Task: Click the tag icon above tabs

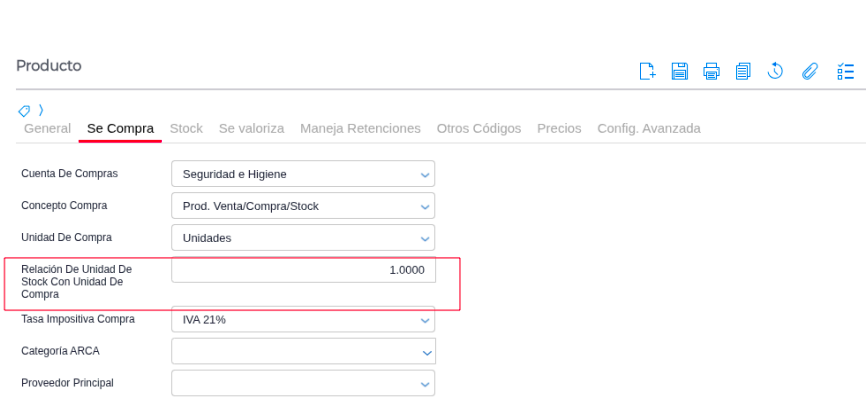Action: point(24,110)
